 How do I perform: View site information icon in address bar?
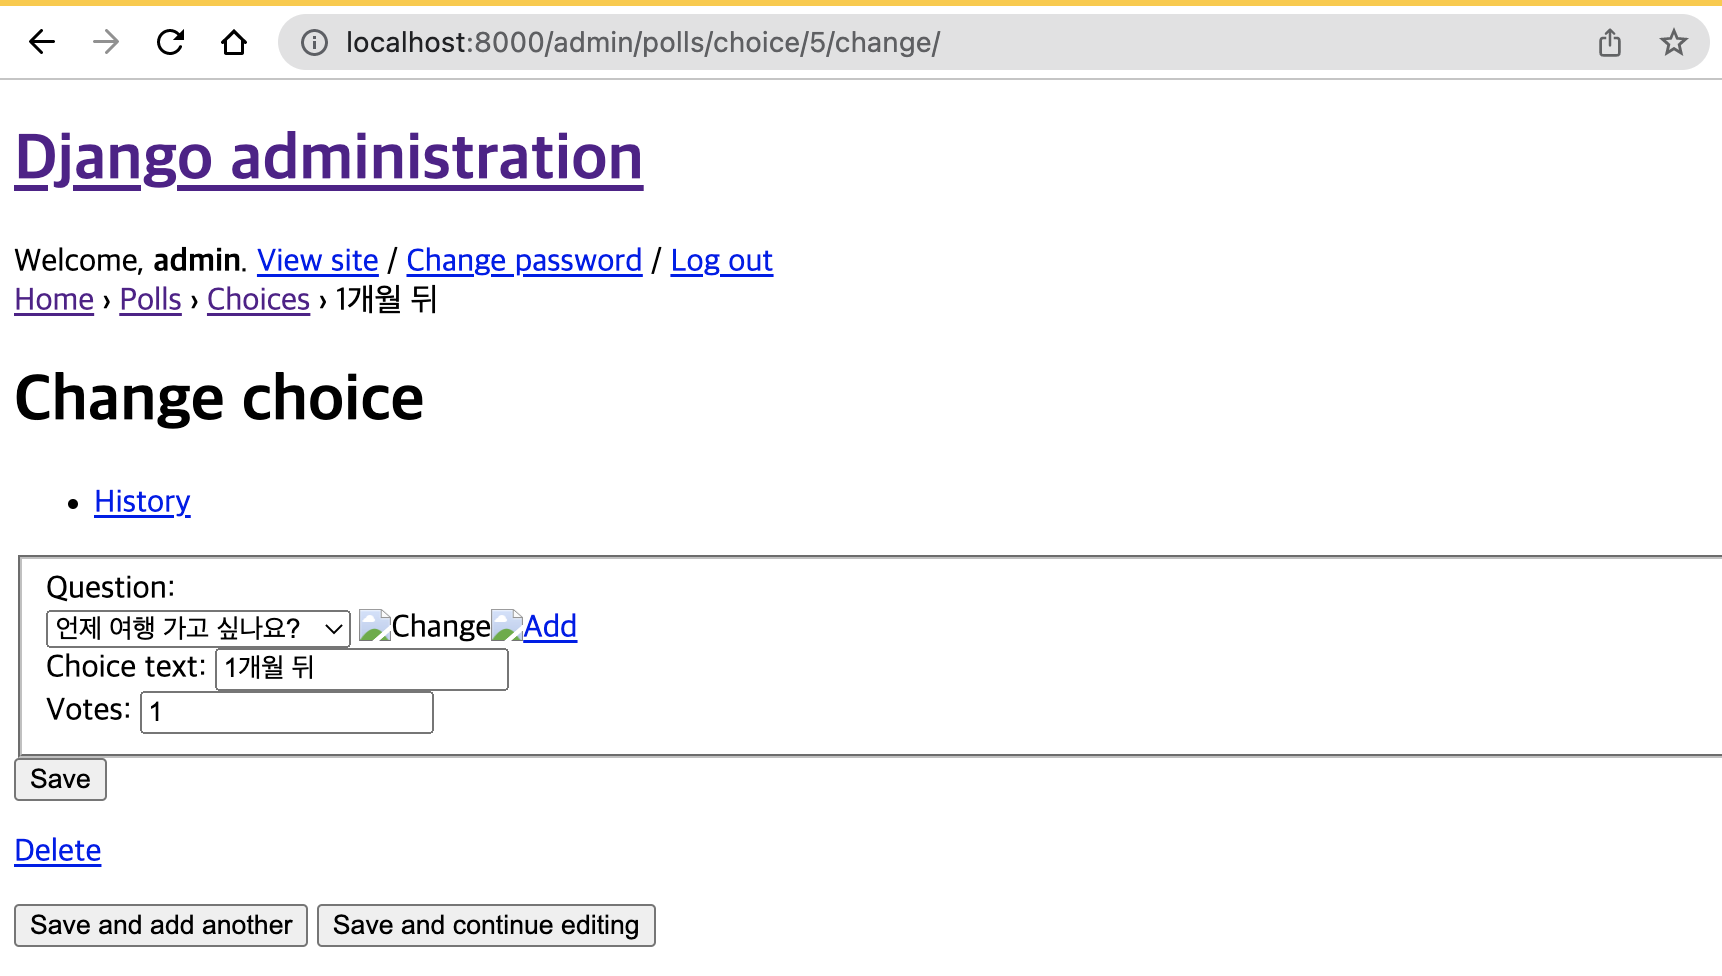[x=314, y=42]
